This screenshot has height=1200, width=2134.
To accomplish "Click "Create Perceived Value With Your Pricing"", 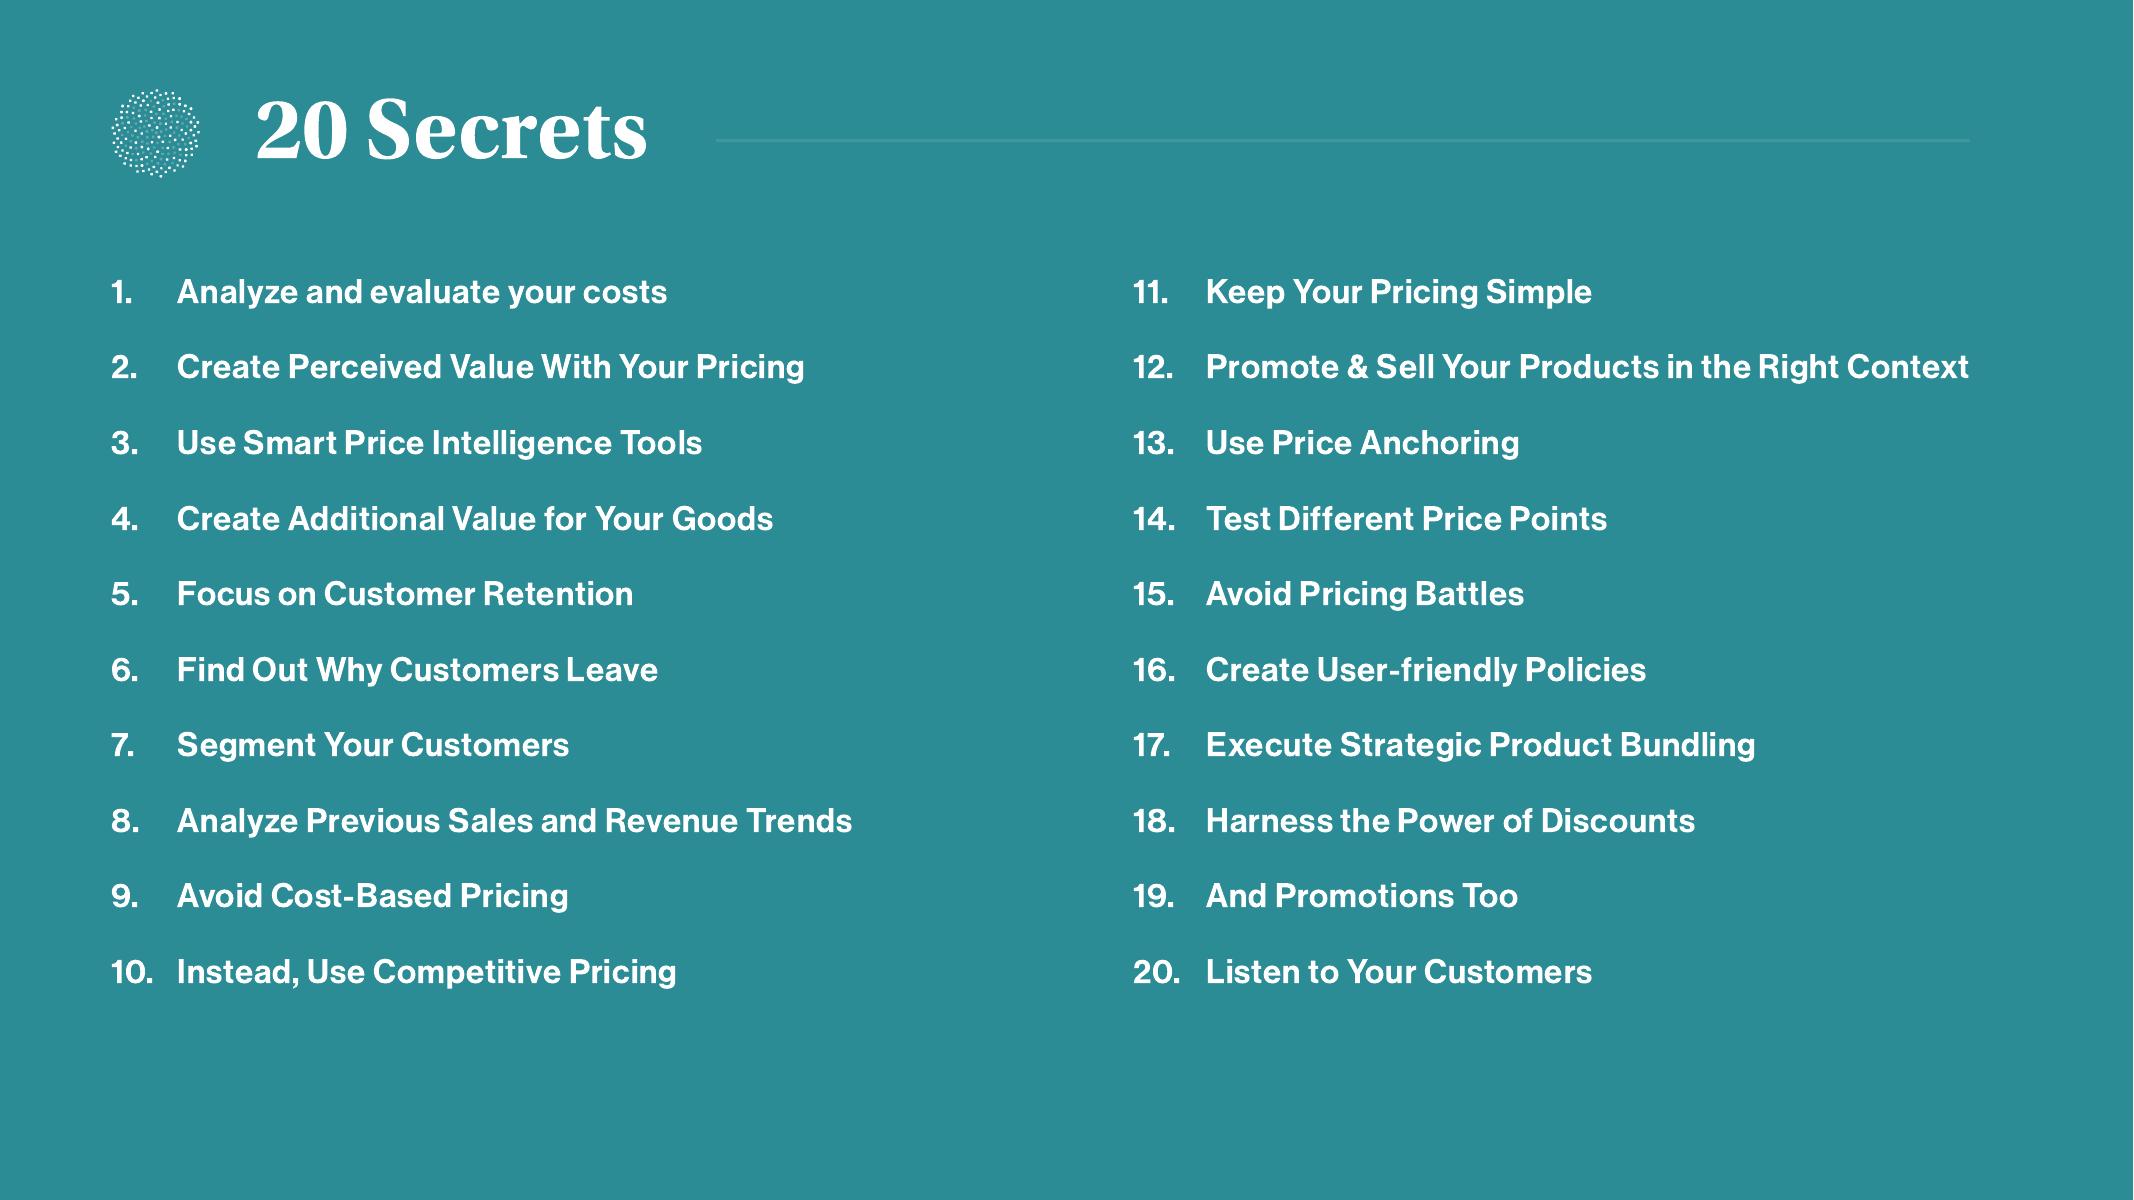I will tap(490, 367).
